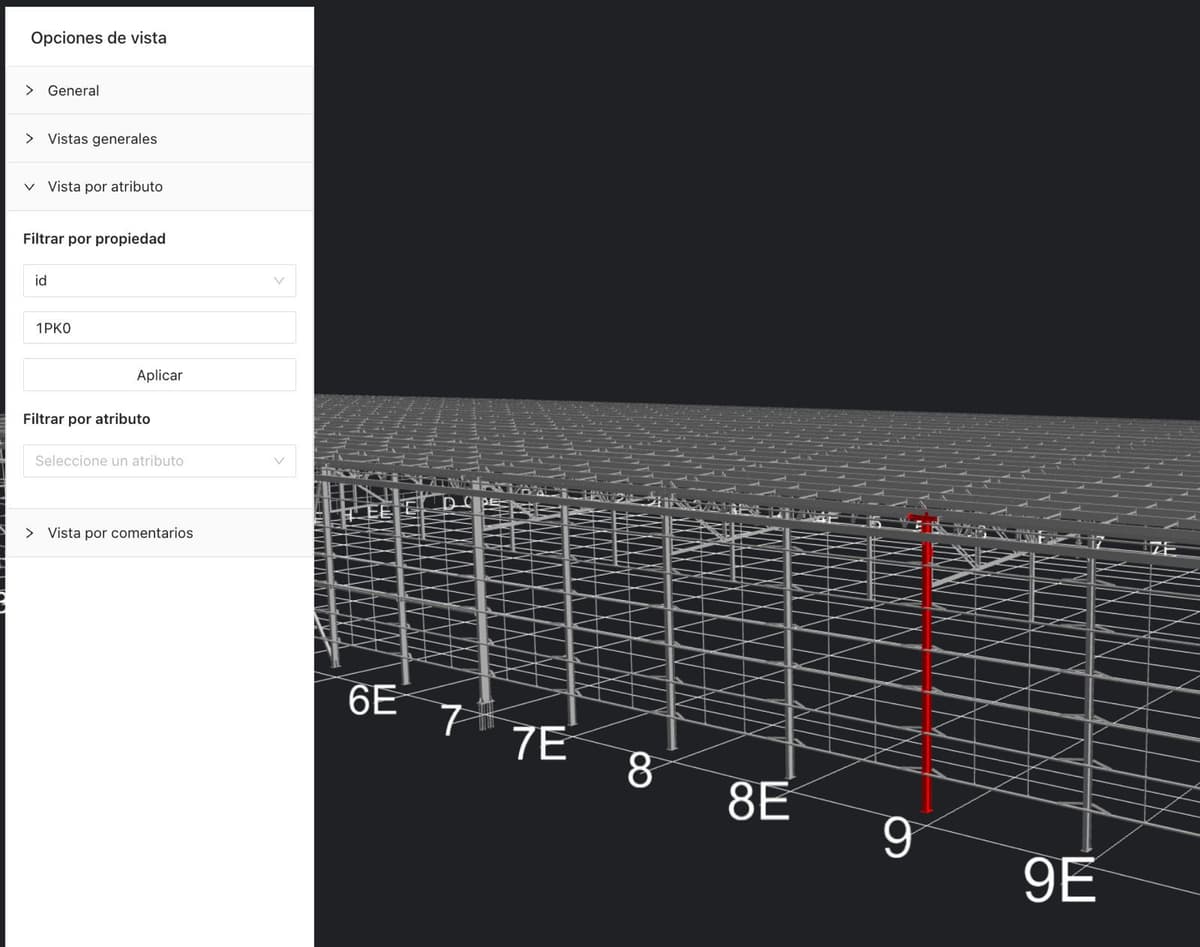Click the chevron beside Vista por comentarios

[30, 533]
